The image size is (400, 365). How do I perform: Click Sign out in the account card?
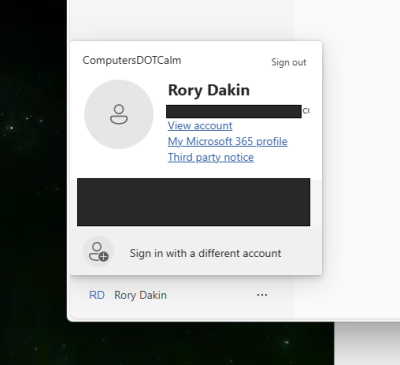[x=289, y=62]
